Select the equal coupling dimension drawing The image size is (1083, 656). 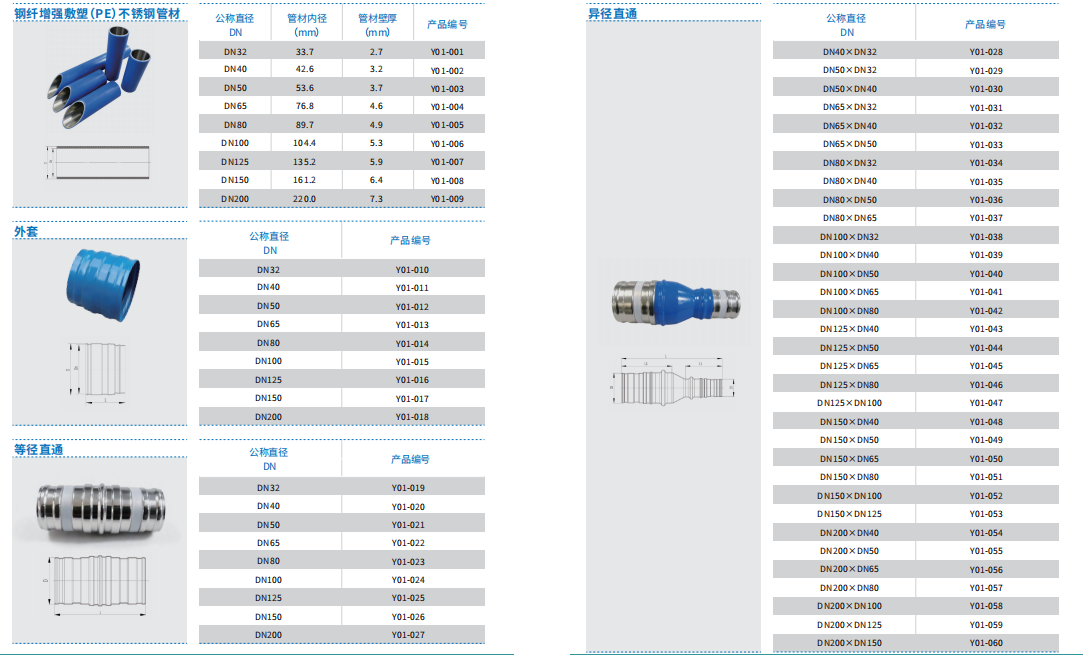coord(98,584)
